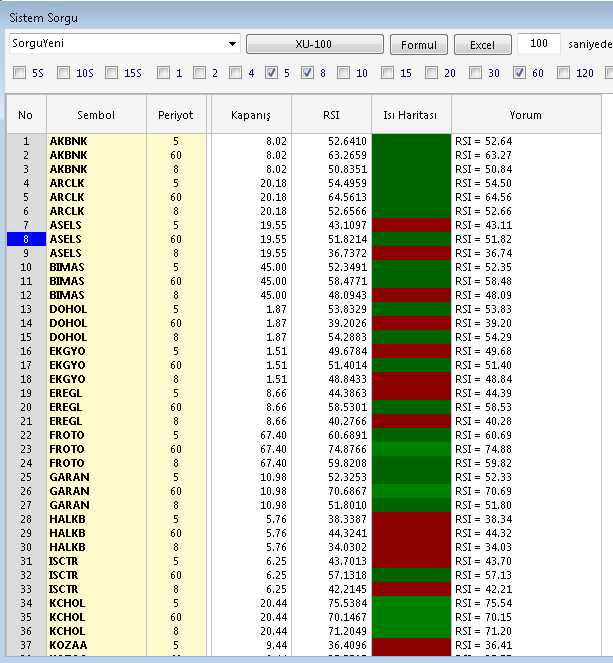Select ARCLK in row 5
613x663 pixels.
pyautogui.click(x=67, y=197)
